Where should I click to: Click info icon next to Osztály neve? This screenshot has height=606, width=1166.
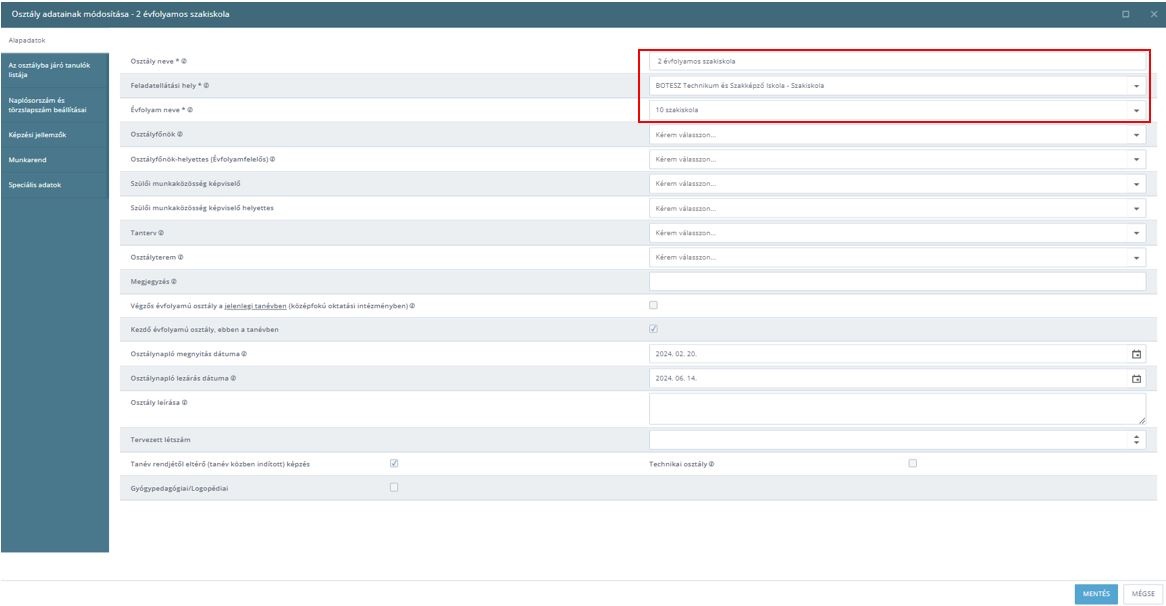coord(184,62)
